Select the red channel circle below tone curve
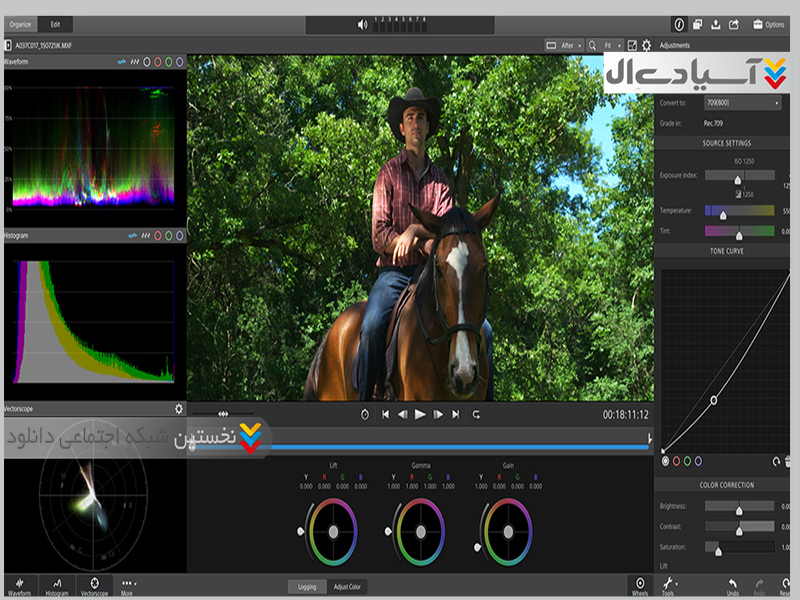Viewport: 800px width, 600px height. (676, 461)
